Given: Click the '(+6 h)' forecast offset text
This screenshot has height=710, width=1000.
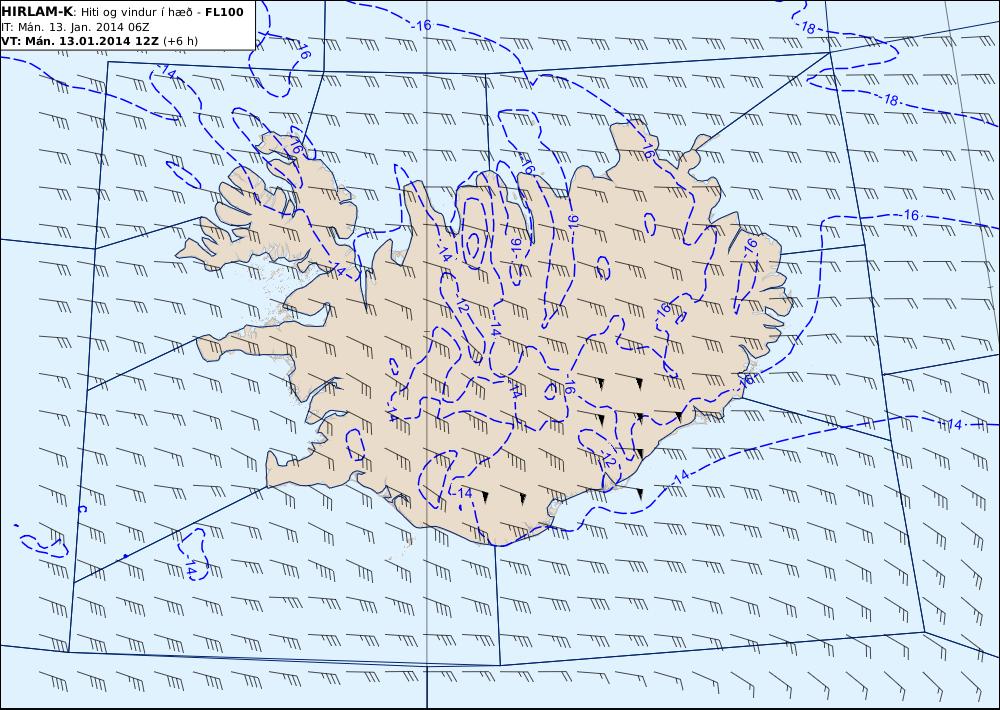Looking at the screenshot, I should coord(180,41).
